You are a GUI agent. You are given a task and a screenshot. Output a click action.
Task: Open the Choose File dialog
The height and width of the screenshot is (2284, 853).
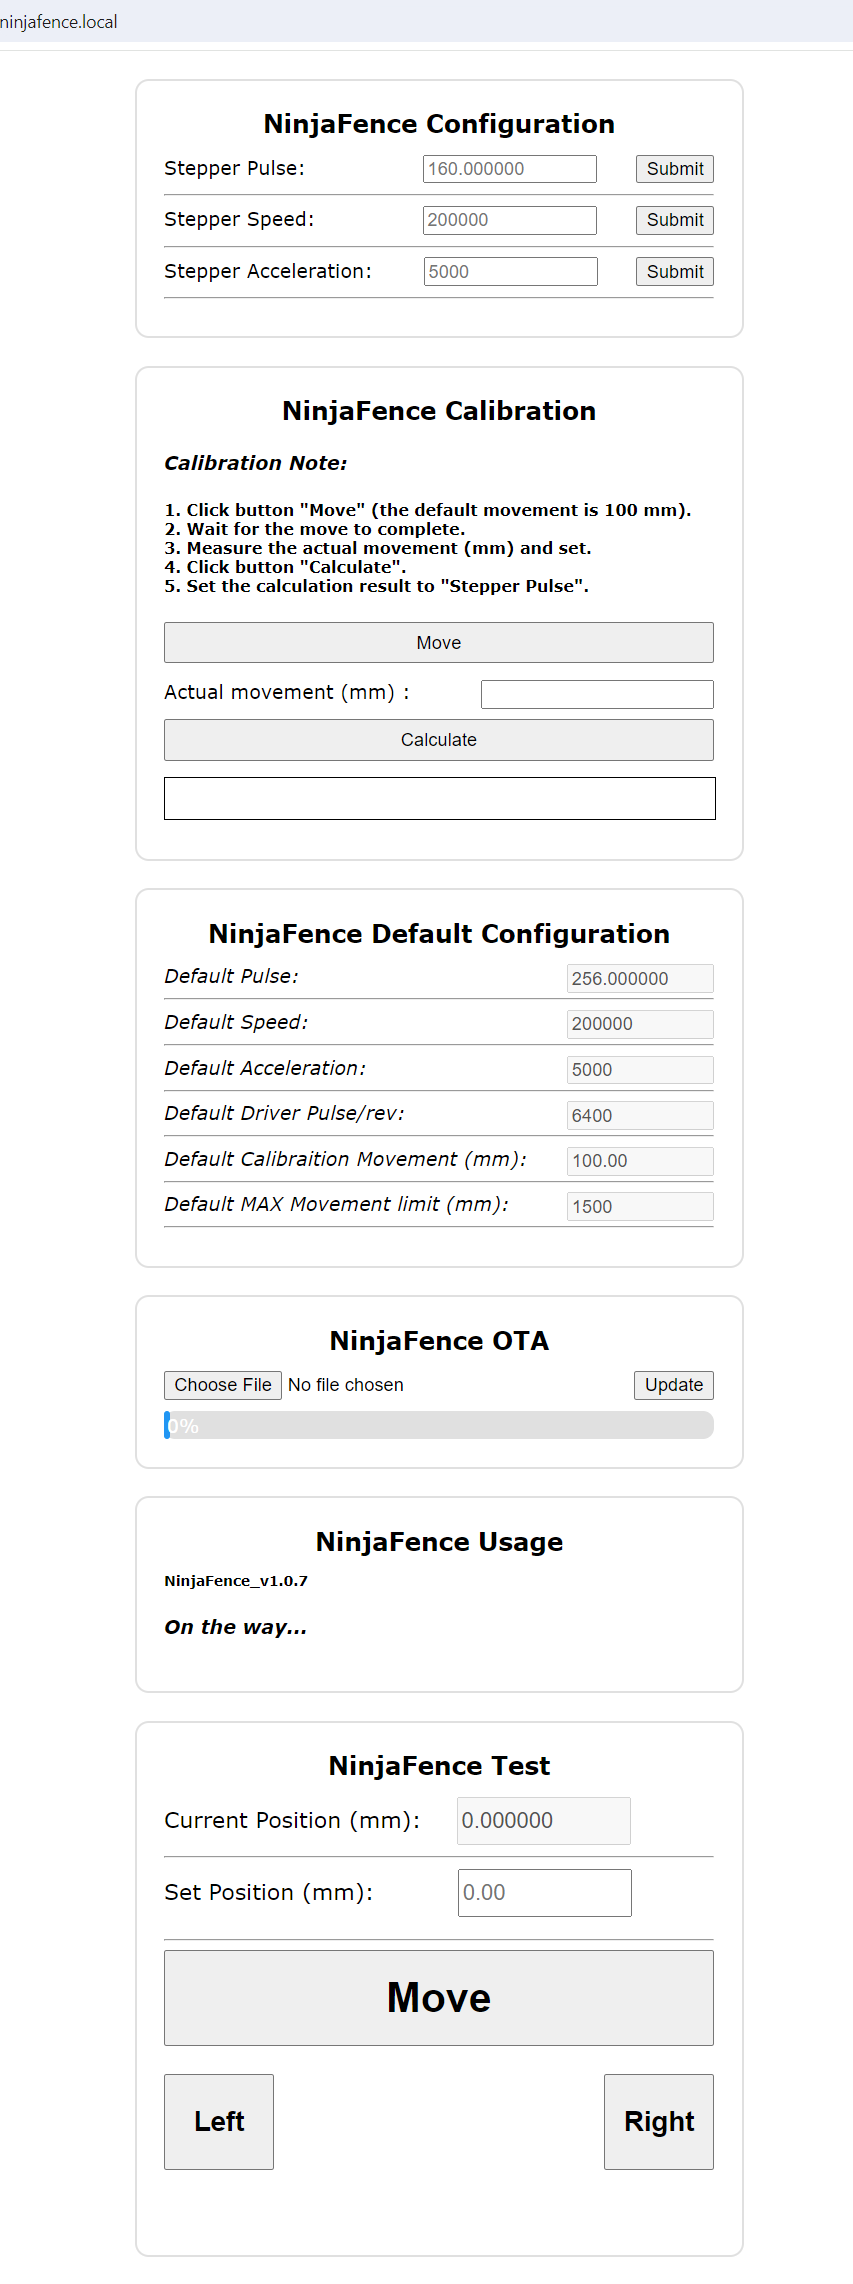[223, 1385]
